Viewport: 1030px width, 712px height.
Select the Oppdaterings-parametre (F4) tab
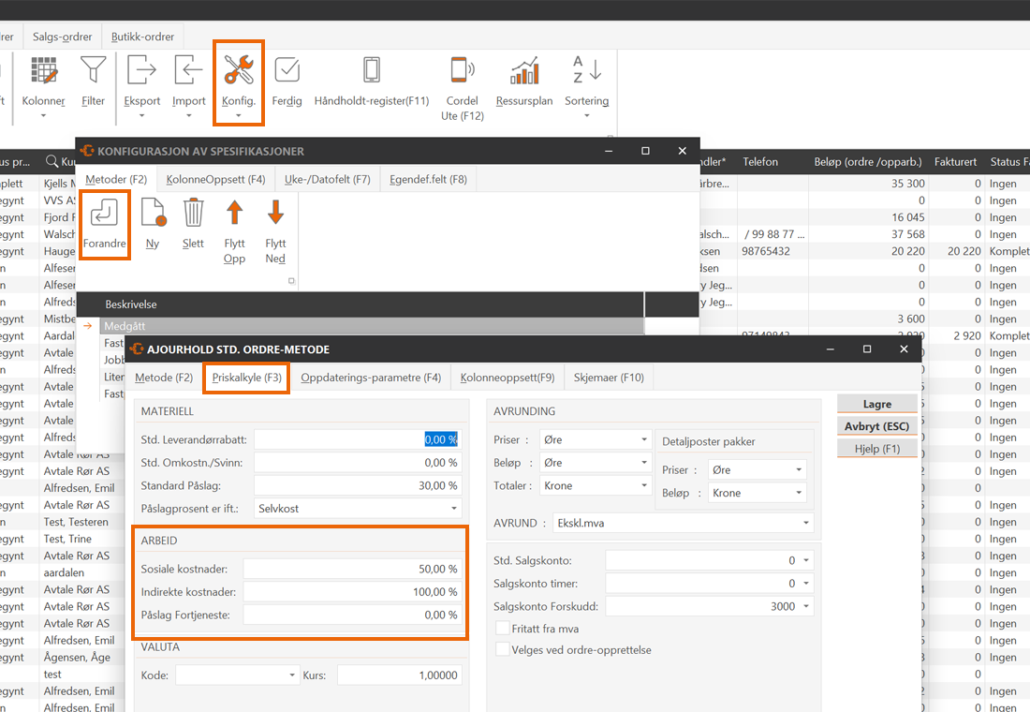tap(370, 378)
